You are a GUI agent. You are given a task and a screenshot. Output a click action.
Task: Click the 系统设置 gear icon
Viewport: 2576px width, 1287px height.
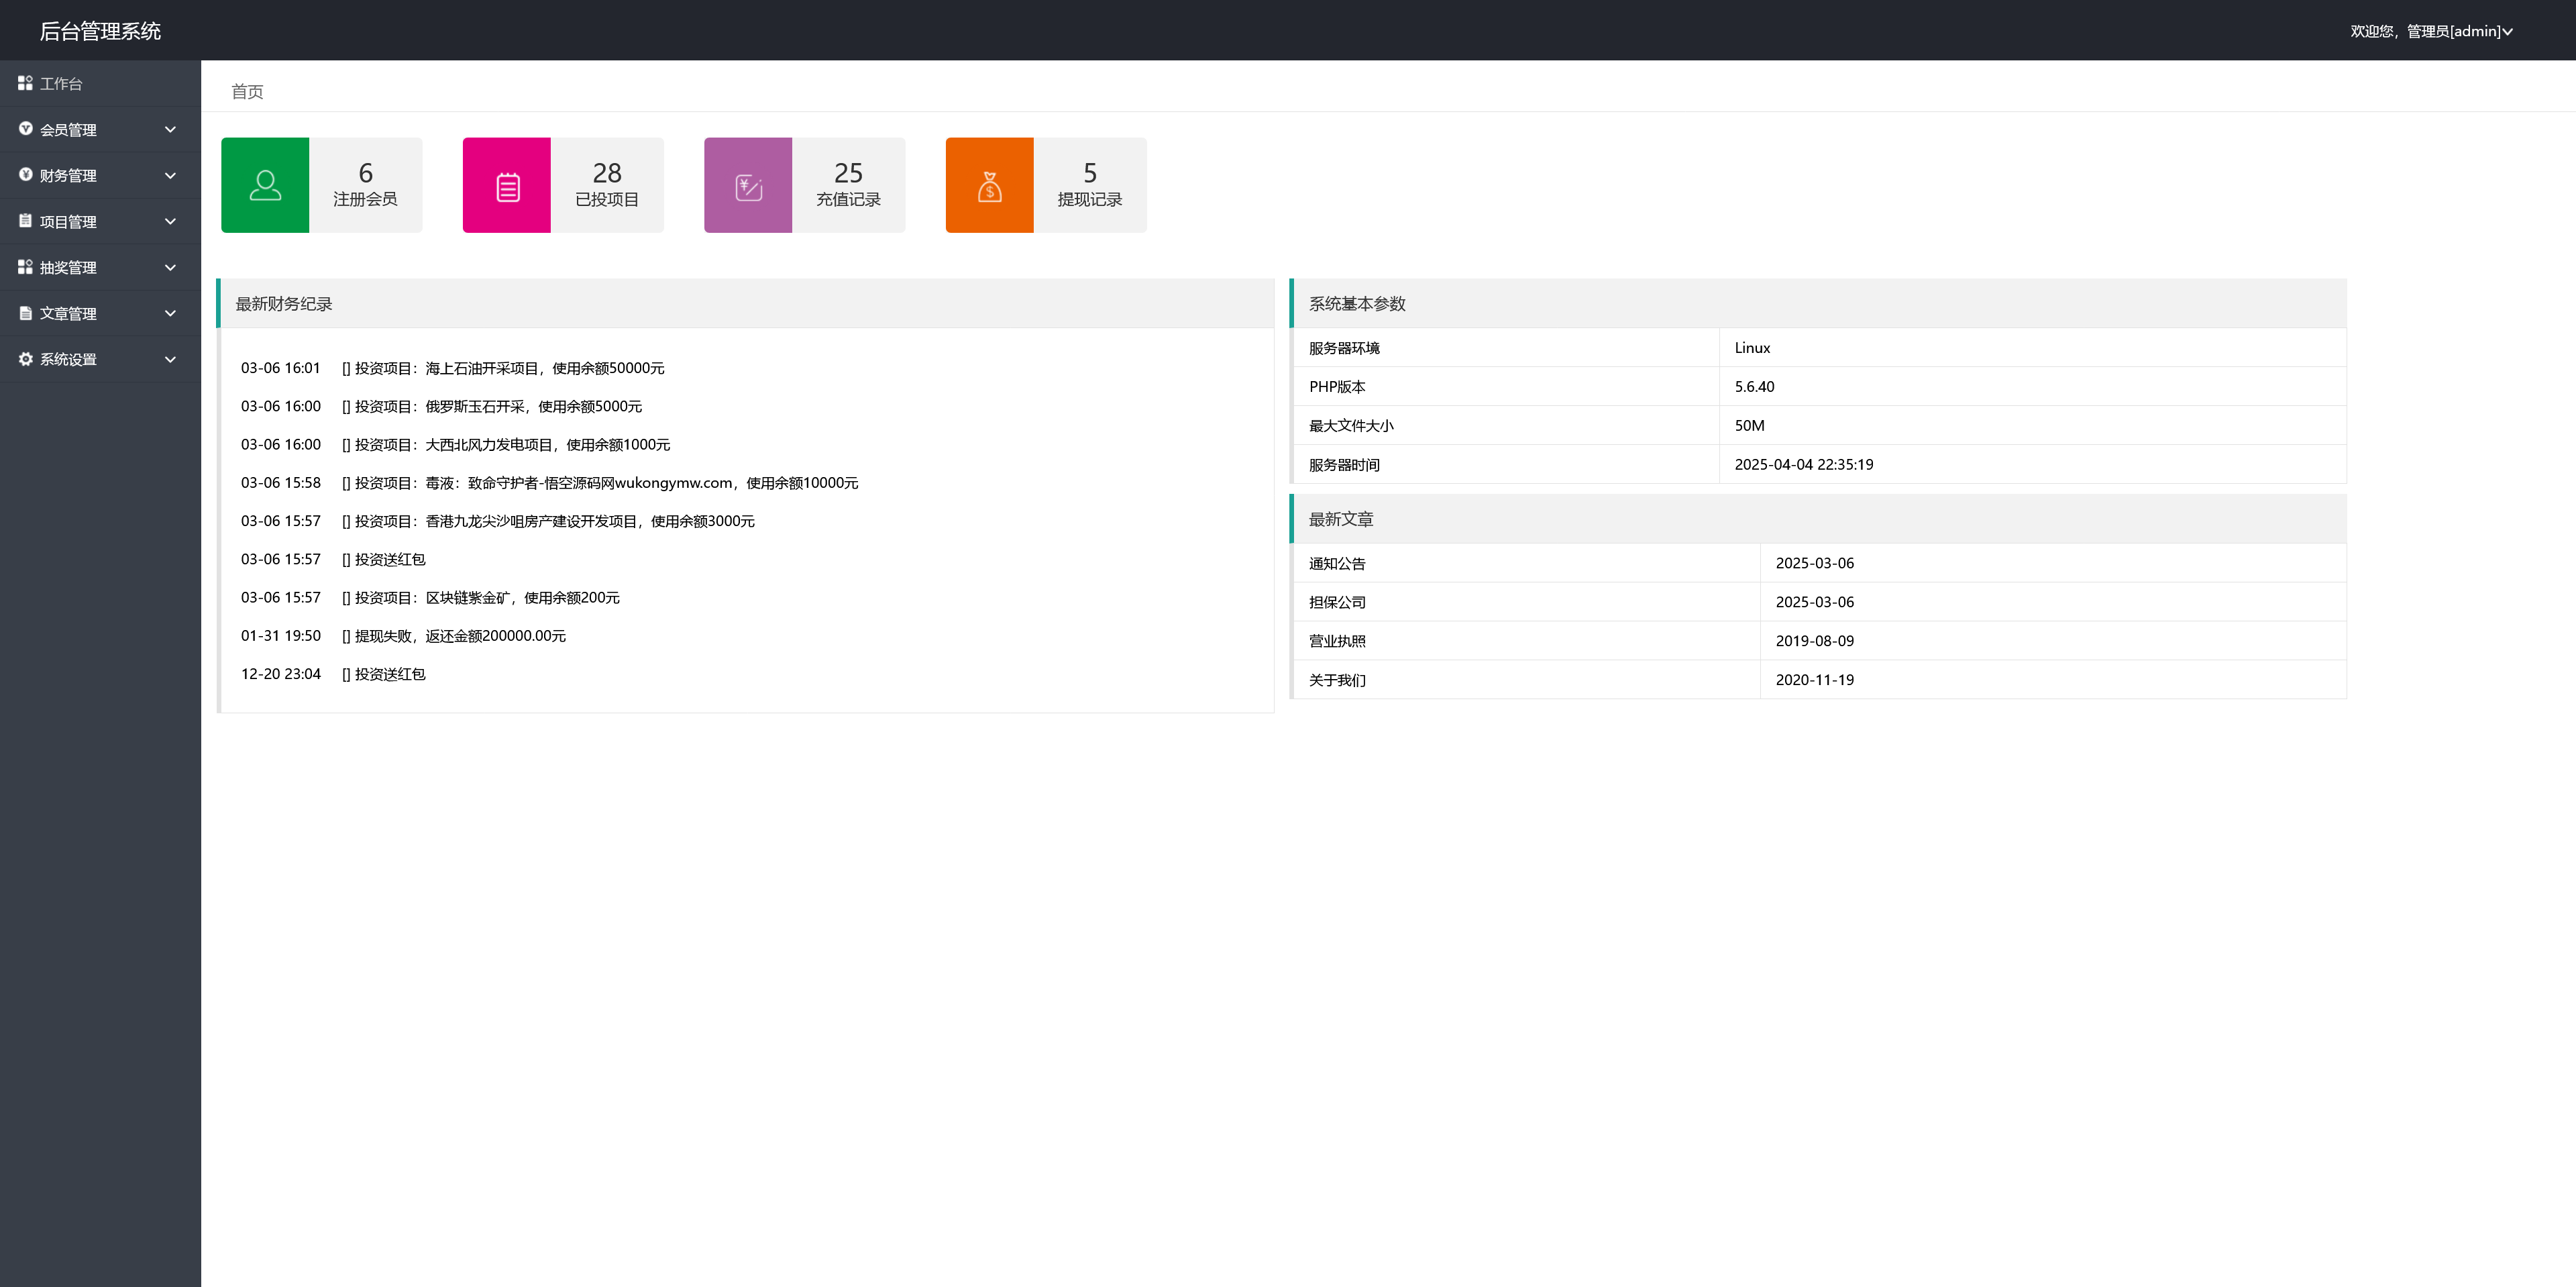25,359
